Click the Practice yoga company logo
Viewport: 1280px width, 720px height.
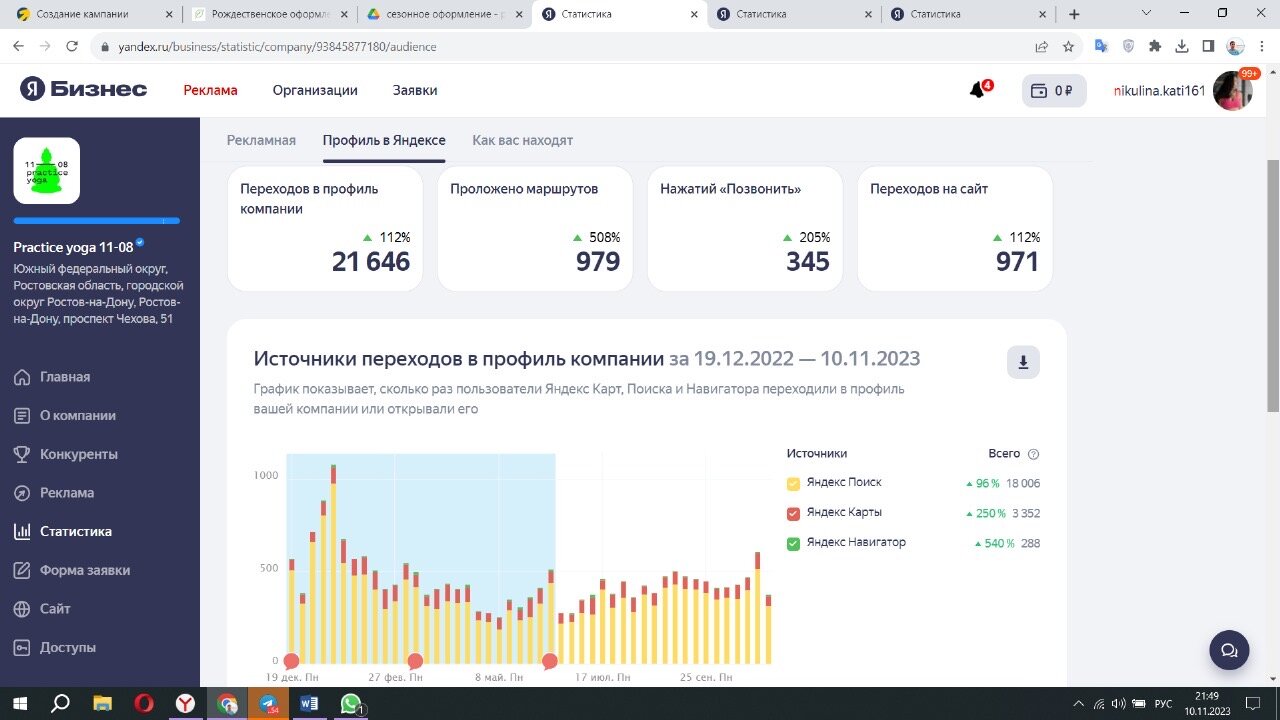[x=46, y=170]
